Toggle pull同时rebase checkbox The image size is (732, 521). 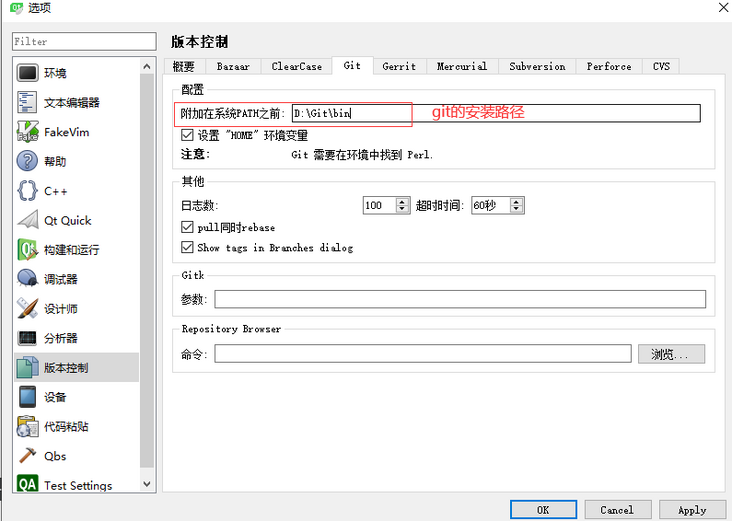point(187,227)
